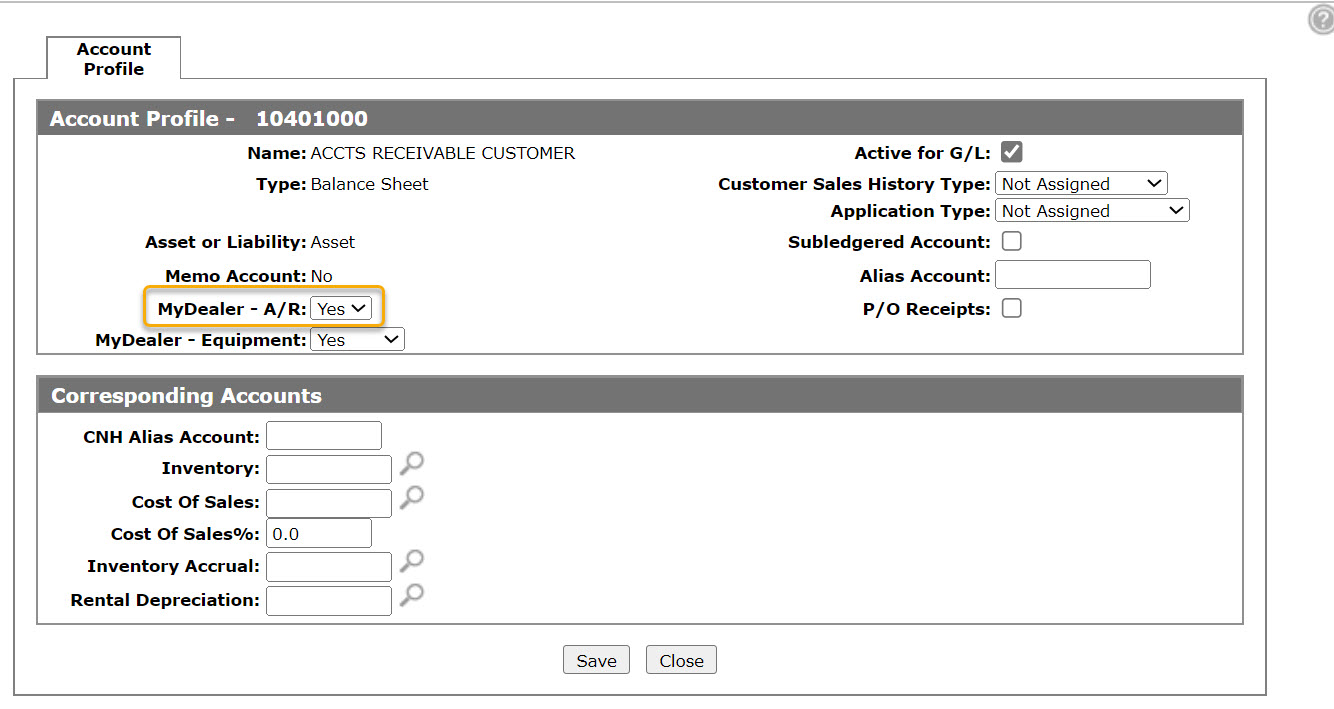The image size is (1334, 709).
Task: Click the Inventory account input field
Action: (x=329, y=469)
